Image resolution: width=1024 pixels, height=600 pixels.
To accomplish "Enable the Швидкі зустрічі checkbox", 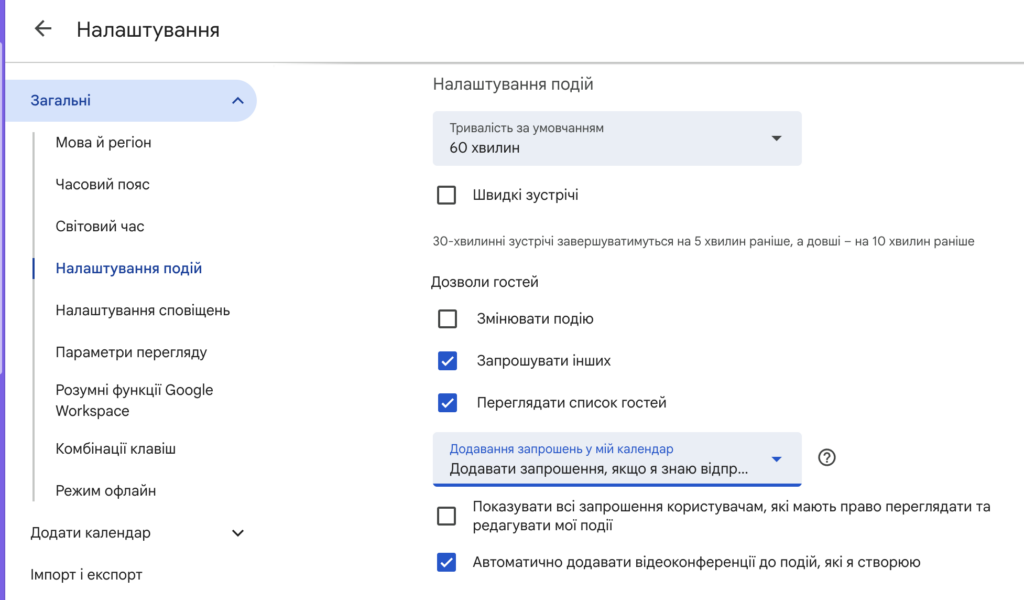I will pos(447,195).
